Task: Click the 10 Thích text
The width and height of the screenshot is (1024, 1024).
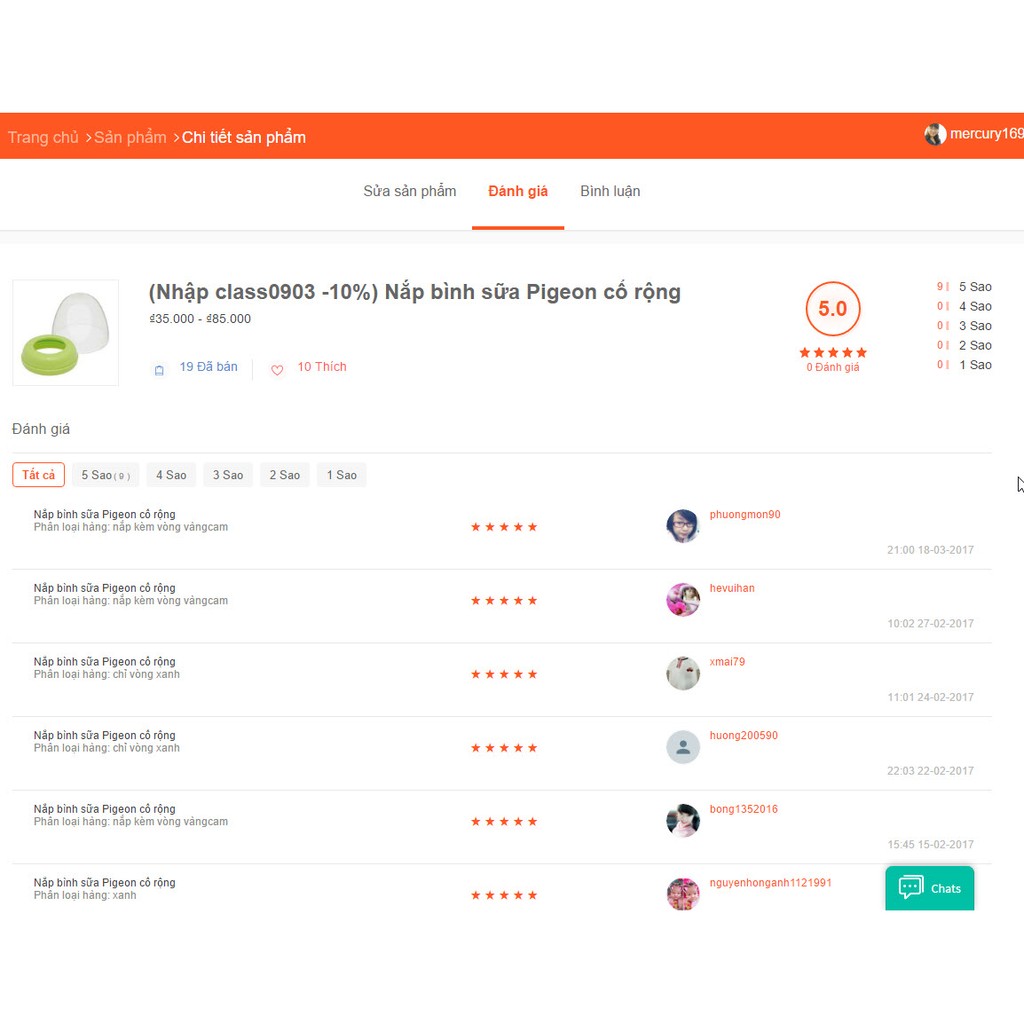Action: pyautogui.click(x=322, y=367)
